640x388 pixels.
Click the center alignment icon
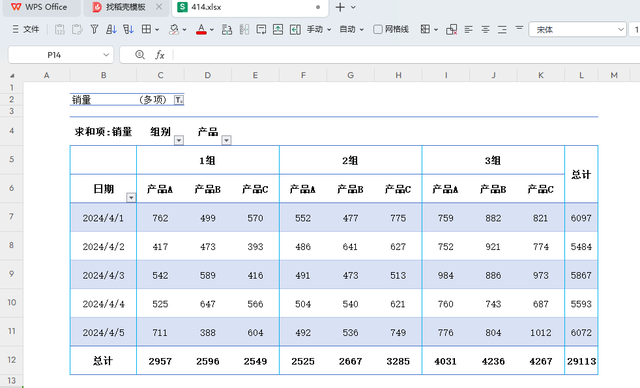pos(485,29)
